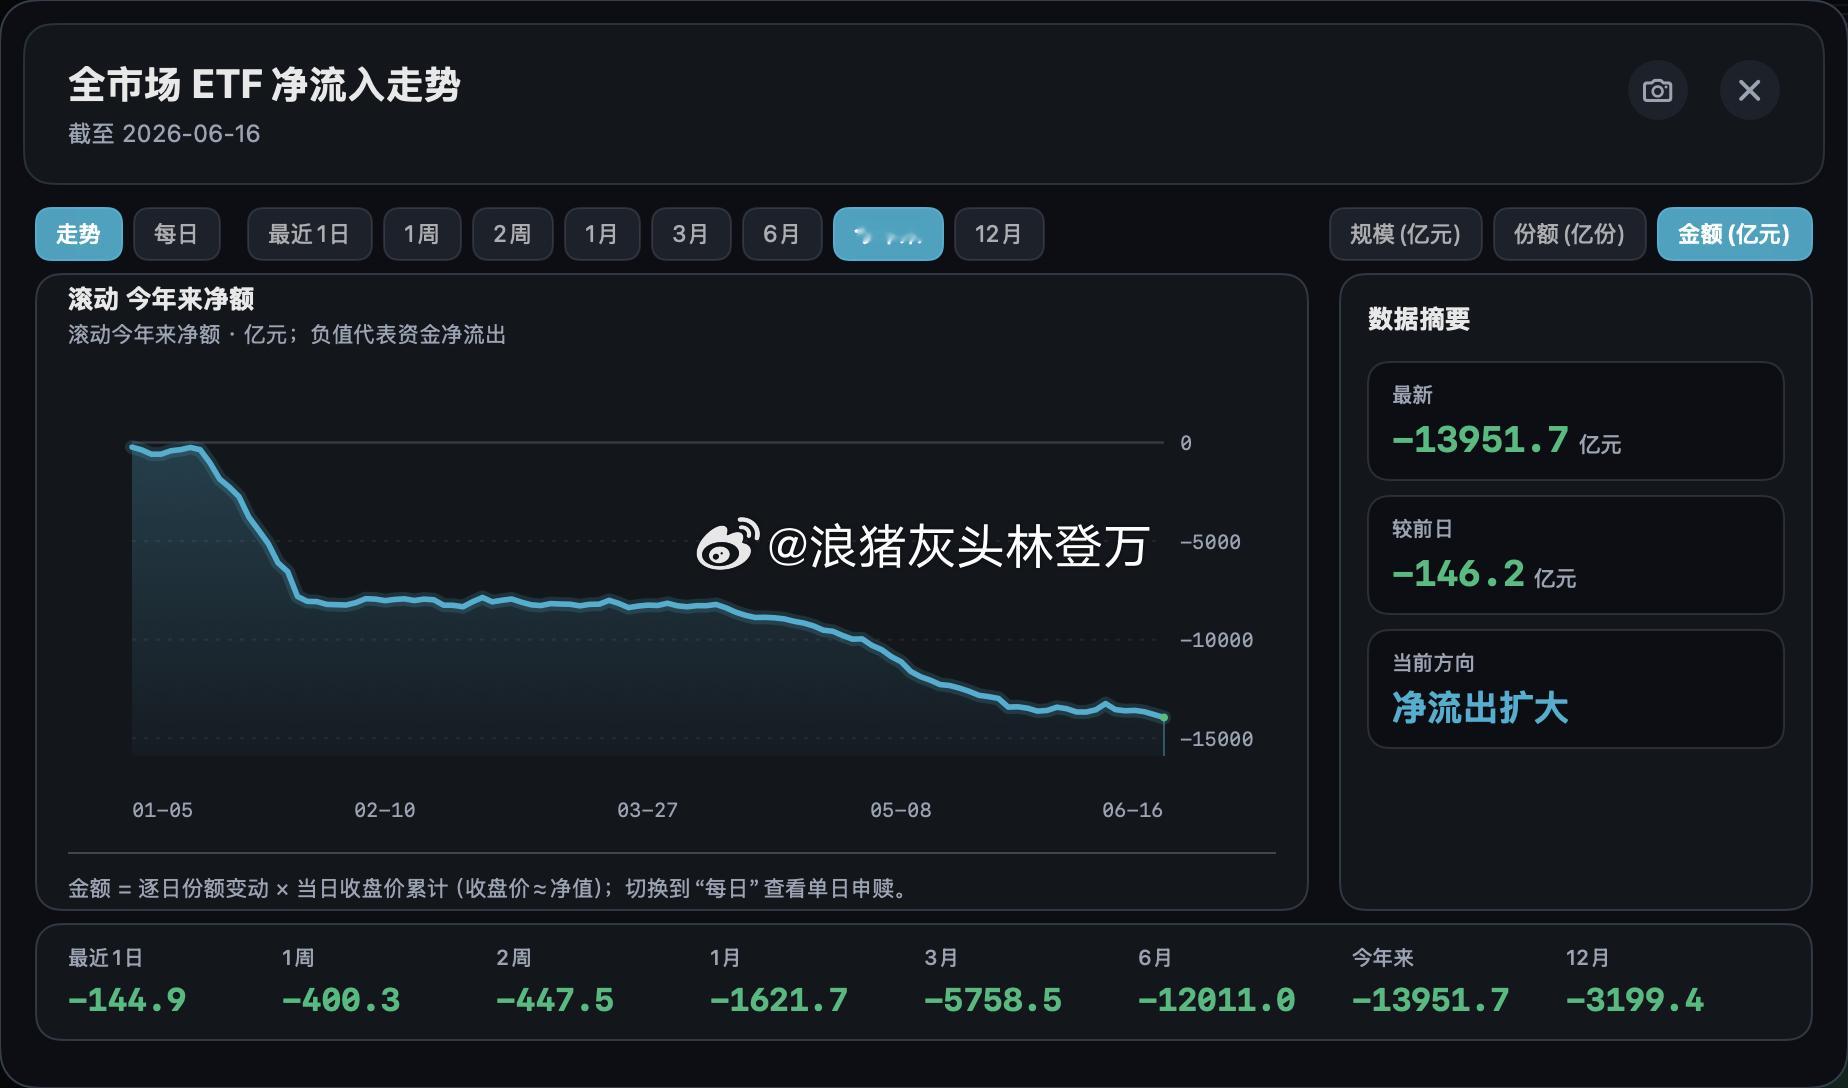
Task: Select the 12月 range button
Action: coord(999,234)
